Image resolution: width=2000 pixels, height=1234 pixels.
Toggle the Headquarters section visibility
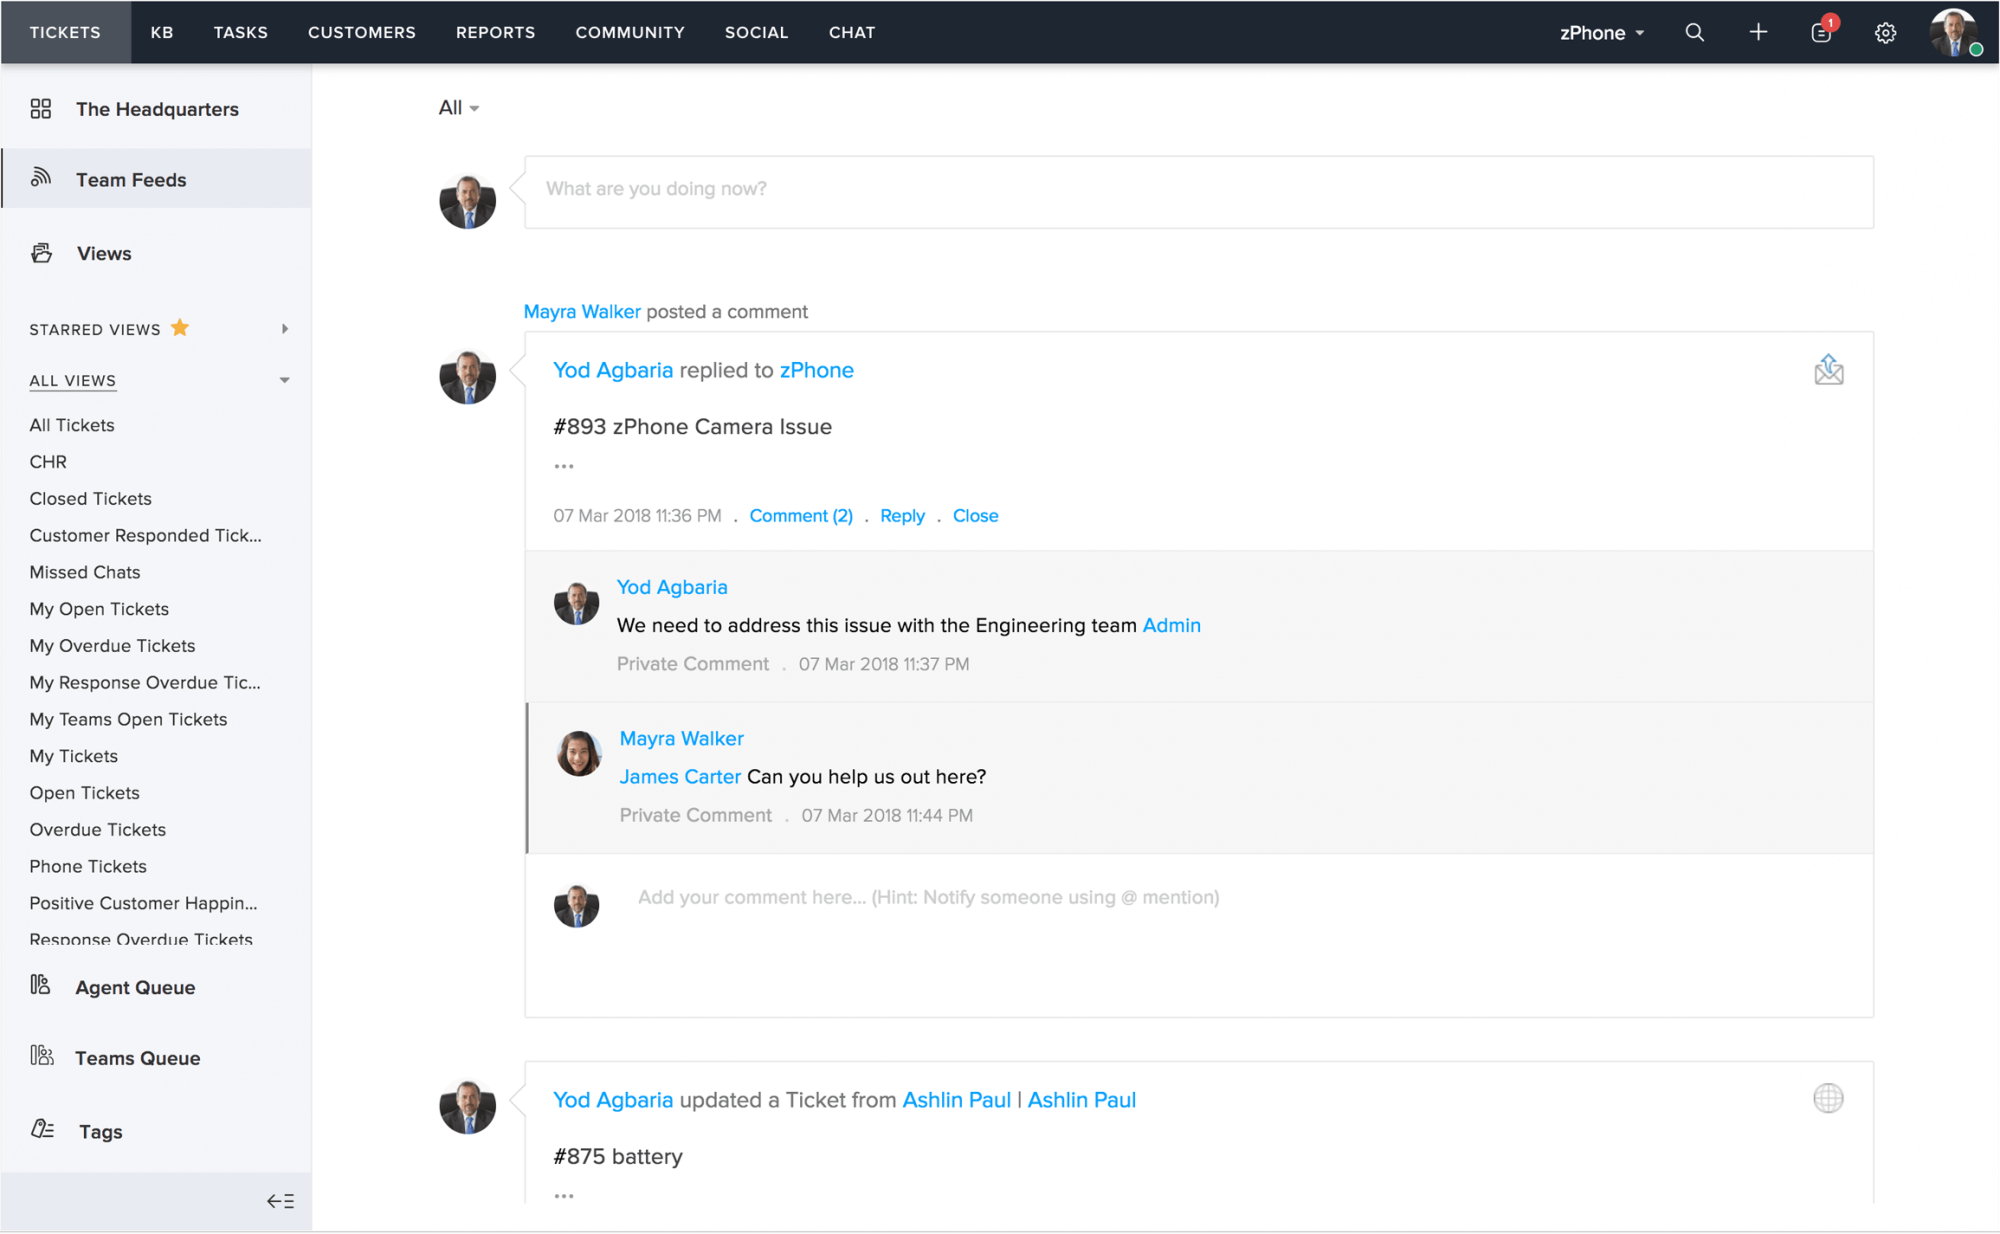[156, 109]
